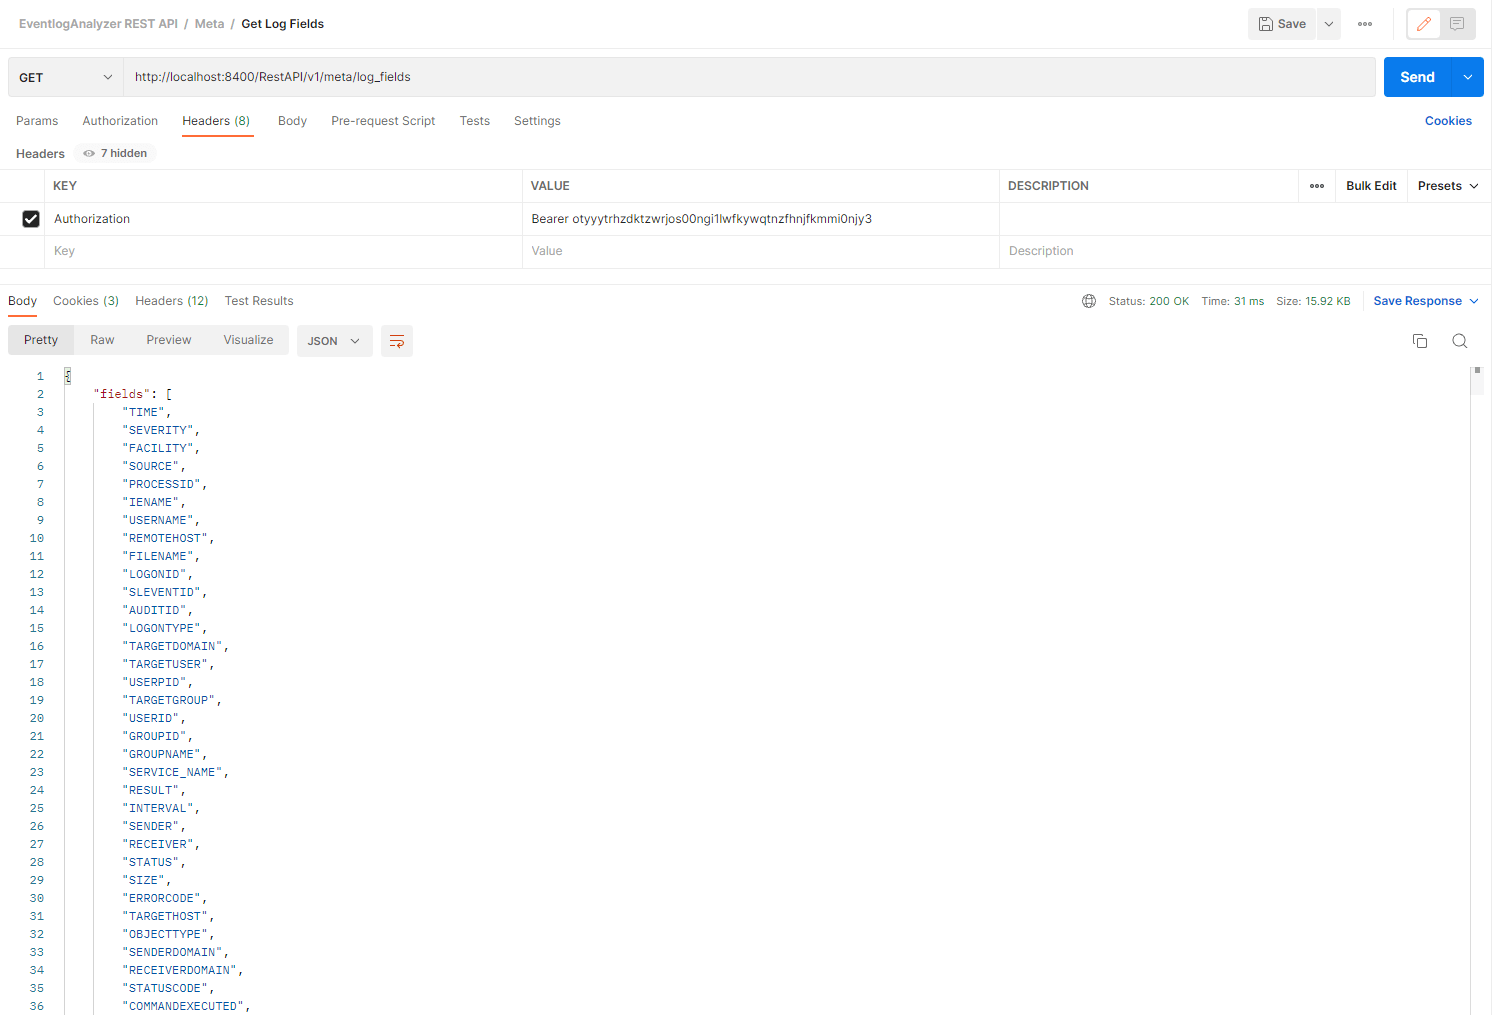This screenshot has width=1493, height=1015.
Task: Click the request URL input field
Action: coord(700,76)
